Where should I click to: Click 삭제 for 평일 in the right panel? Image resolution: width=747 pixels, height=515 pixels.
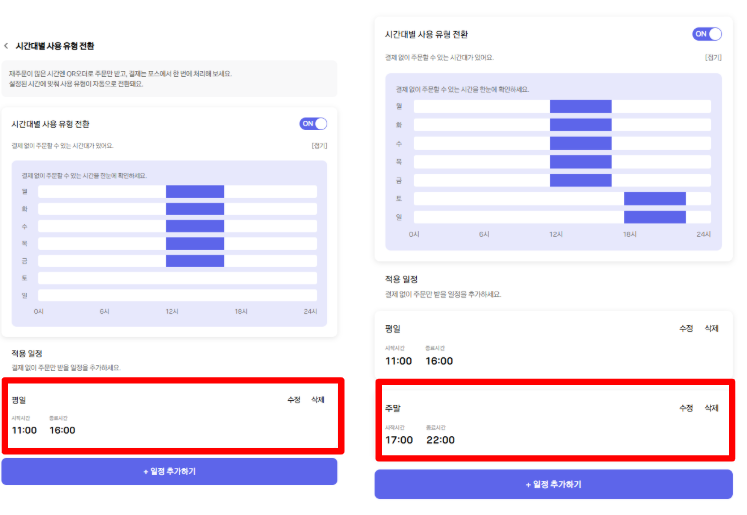[x=711, y=328]
